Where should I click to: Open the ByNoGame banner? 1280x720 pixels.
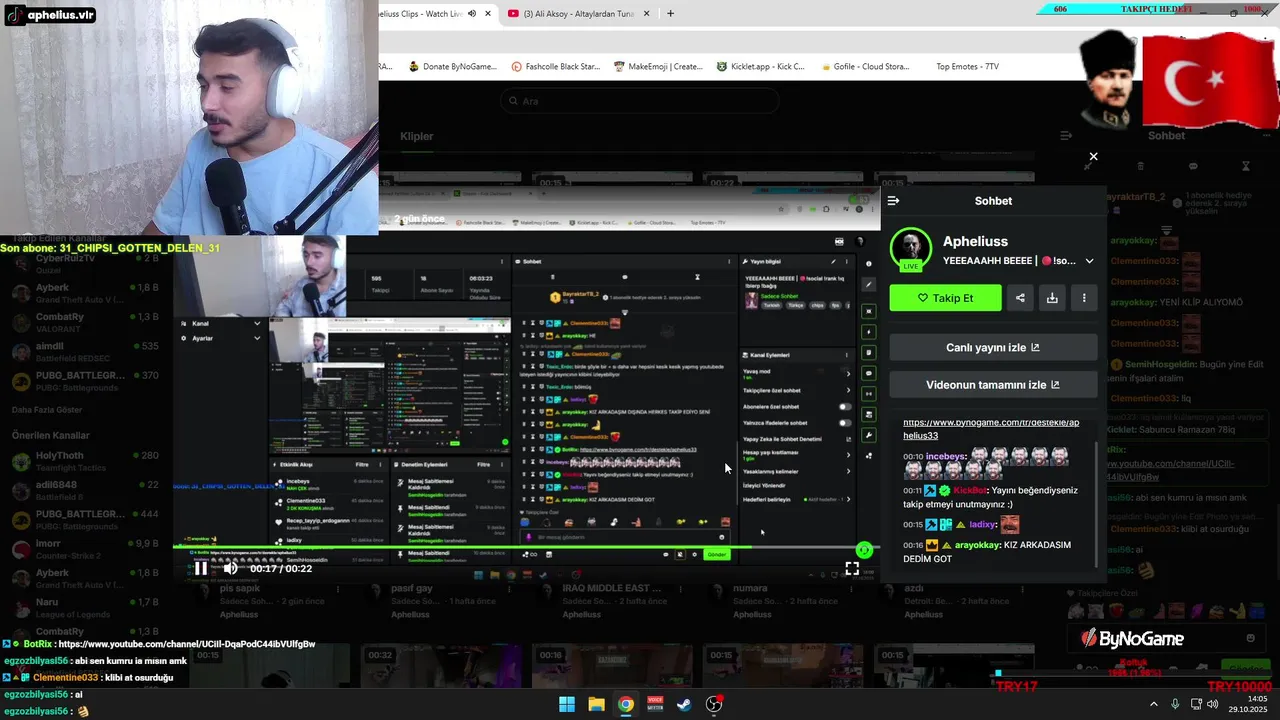click(x=1132, y=638)
